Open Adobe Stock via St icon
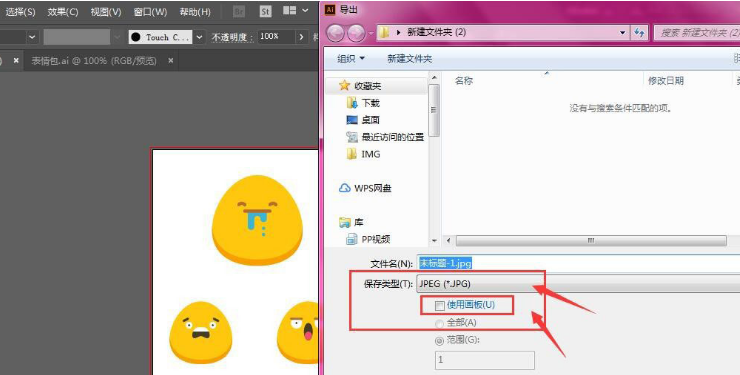This screenshot has width=740, height=375. pos(266,11)
